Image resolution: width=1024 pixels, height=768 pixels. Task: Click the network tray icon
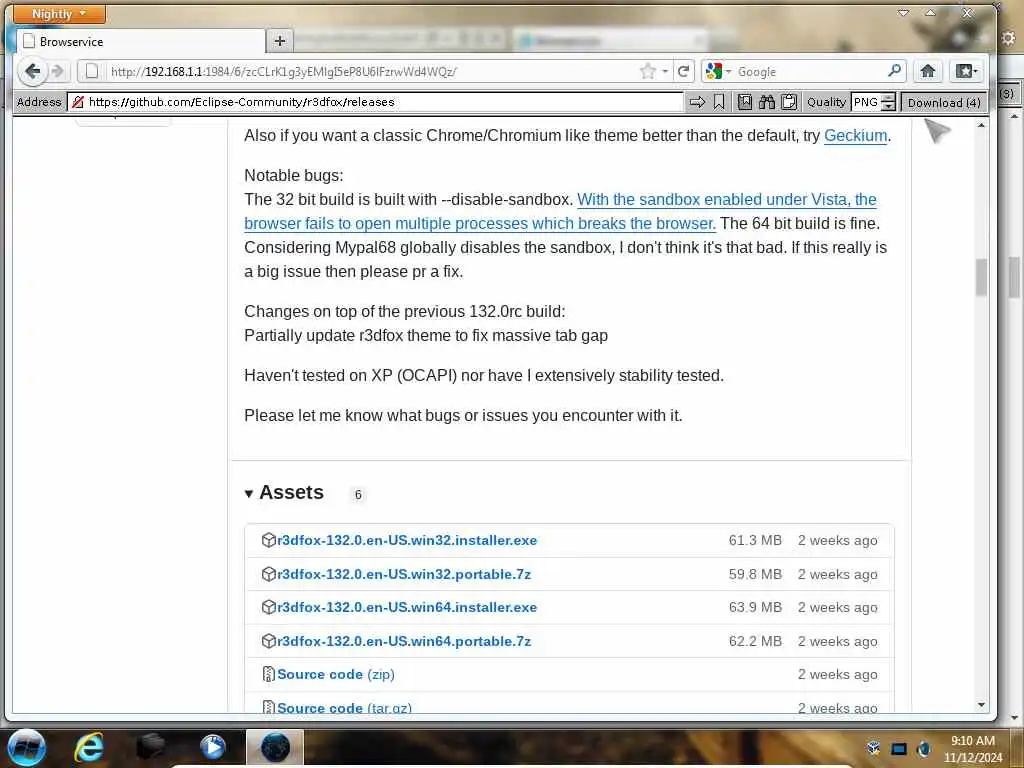899,748
